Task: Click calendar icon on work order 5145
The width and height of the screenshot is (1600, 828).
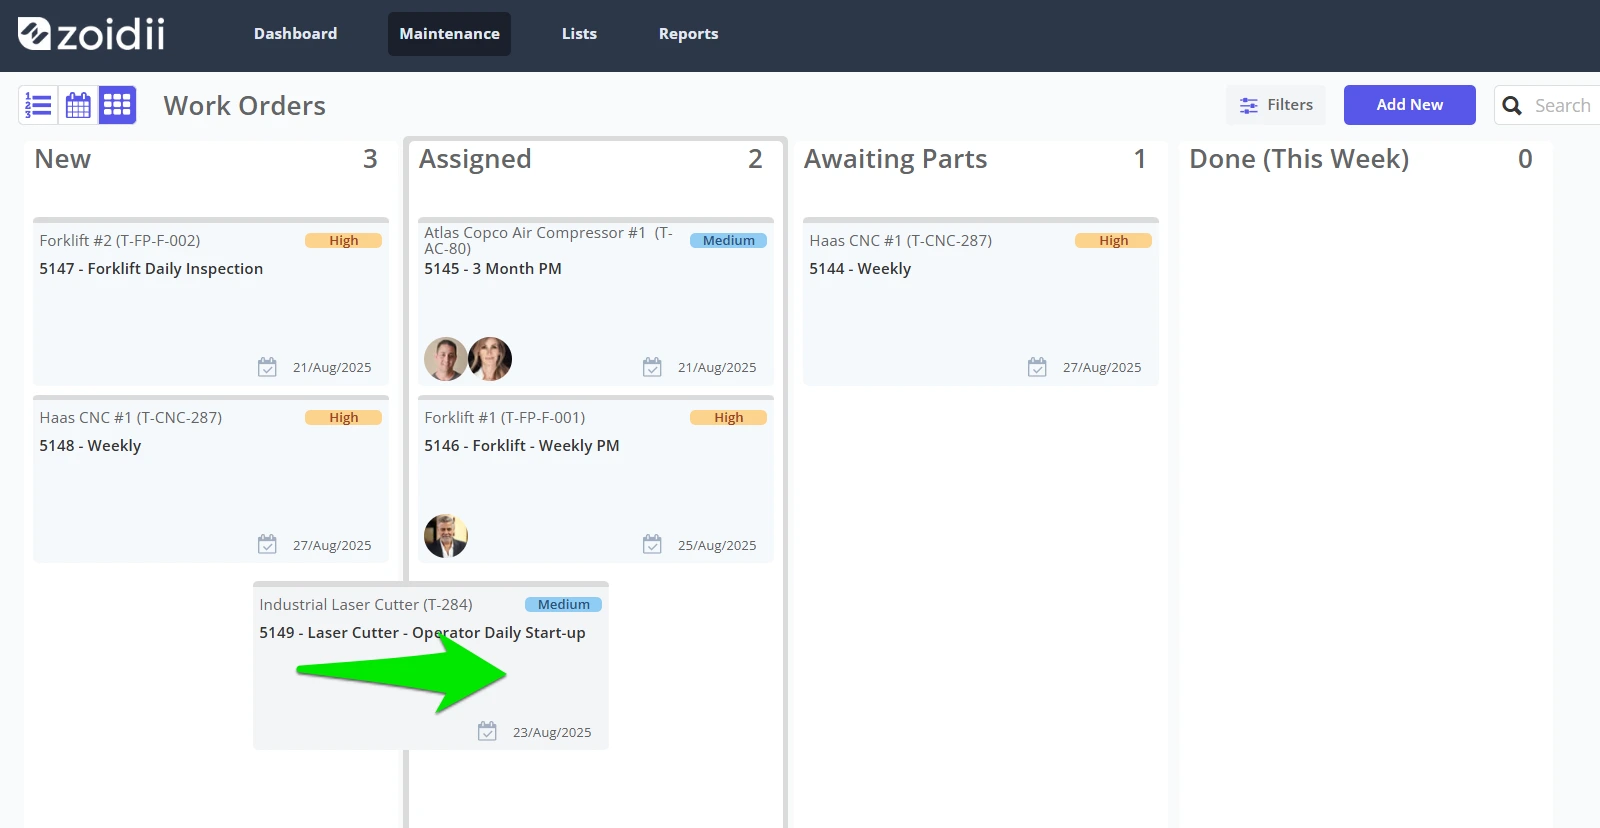Action: 652,367
